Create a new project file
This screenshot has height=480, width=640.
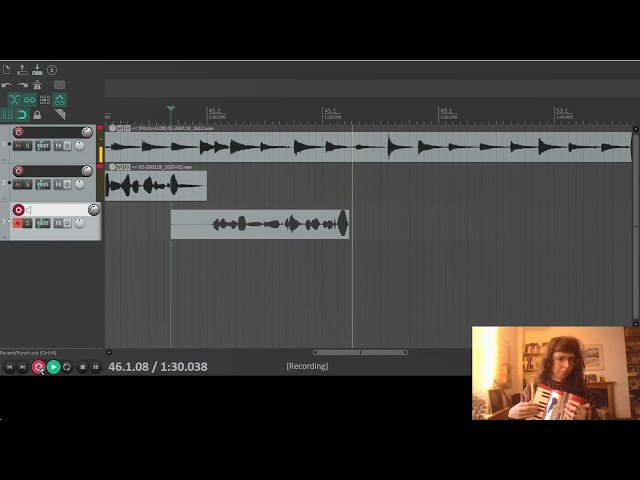7,70
